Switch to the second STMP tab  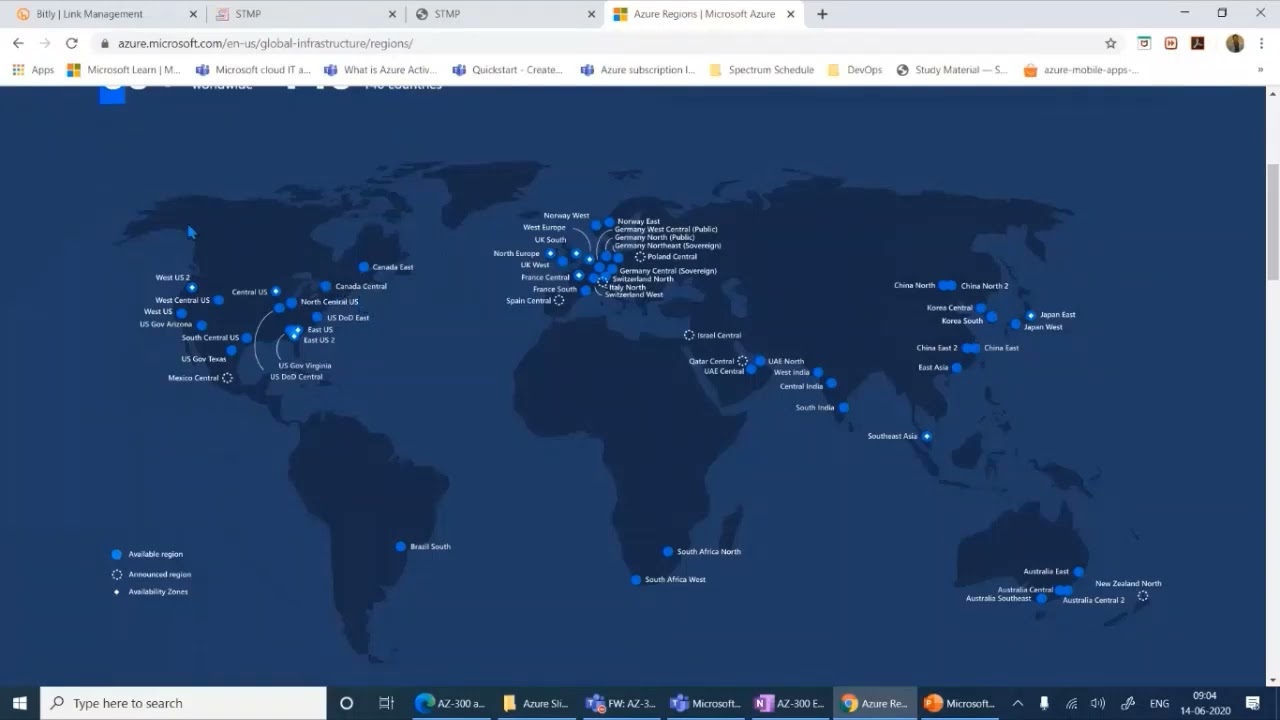coord(506,14)
